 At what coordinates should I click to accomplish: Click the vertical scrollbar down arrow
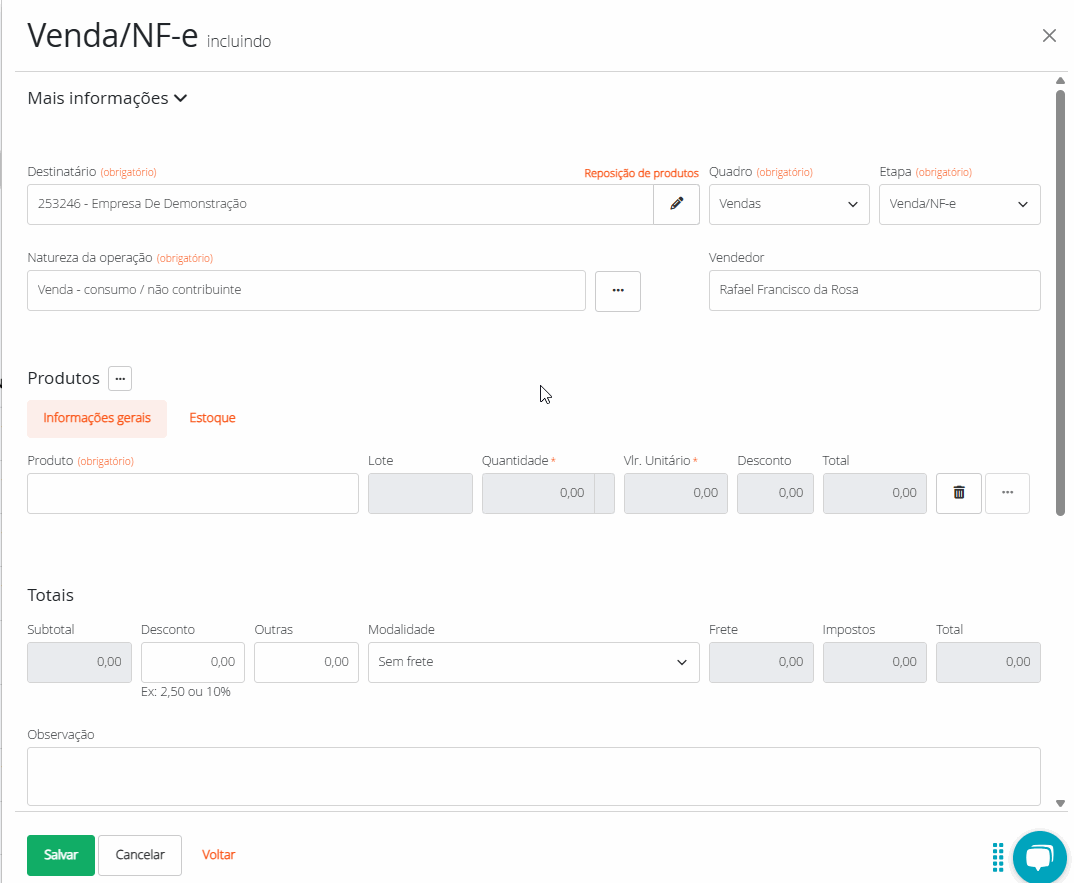1060,802
